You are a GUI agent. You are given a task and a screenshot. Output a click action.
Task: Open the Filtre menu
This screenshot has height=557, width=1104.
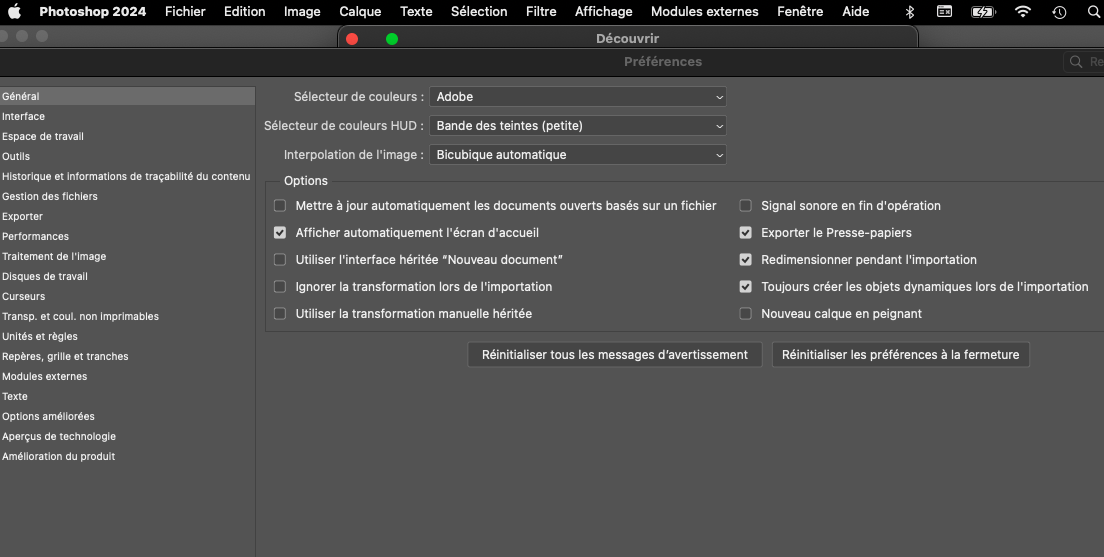[x=541, y=11]
